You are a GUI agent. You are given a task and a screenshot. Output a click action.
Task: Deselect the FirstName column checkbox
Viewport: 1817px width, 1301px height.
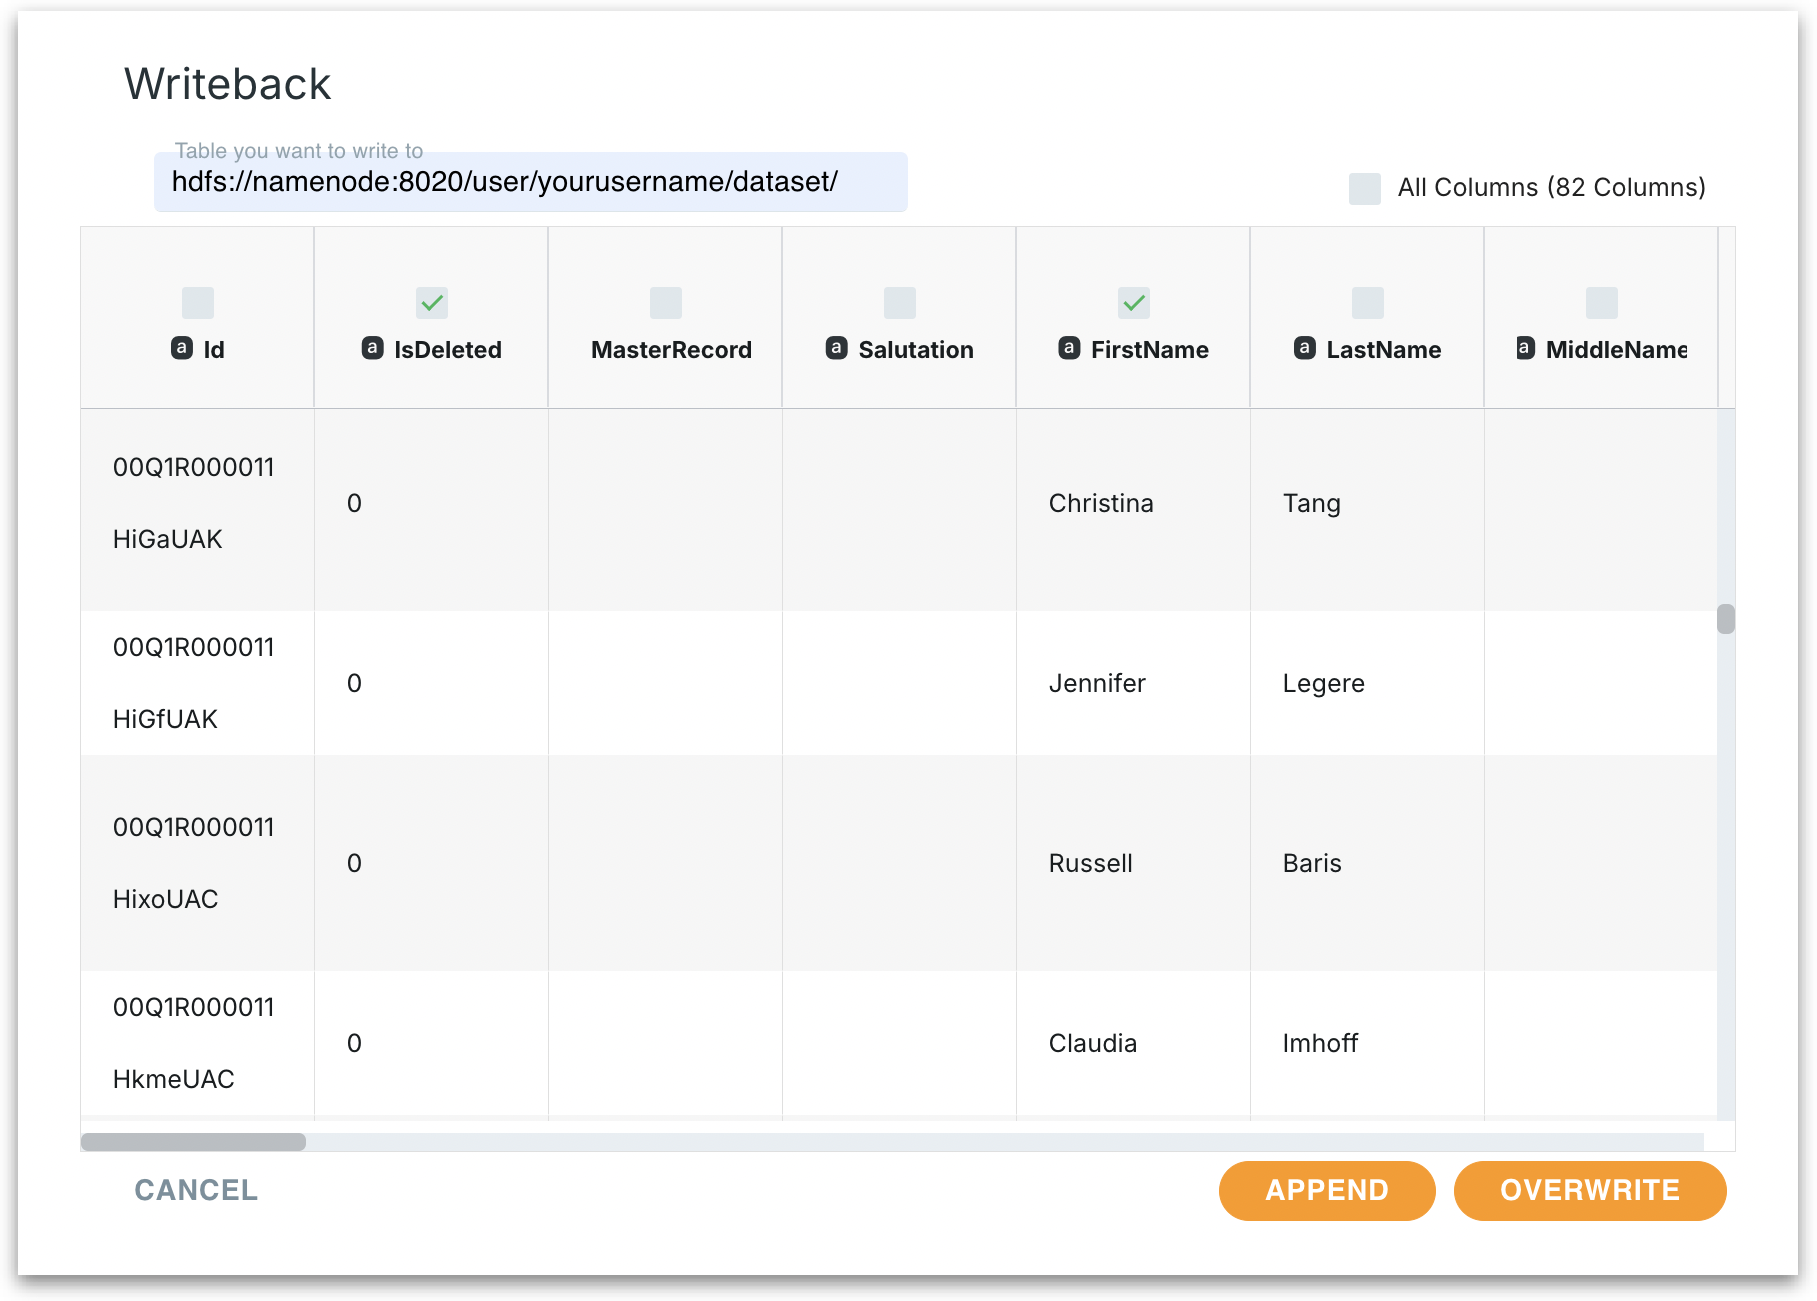pyautogui.click(x=1134, y=302)
